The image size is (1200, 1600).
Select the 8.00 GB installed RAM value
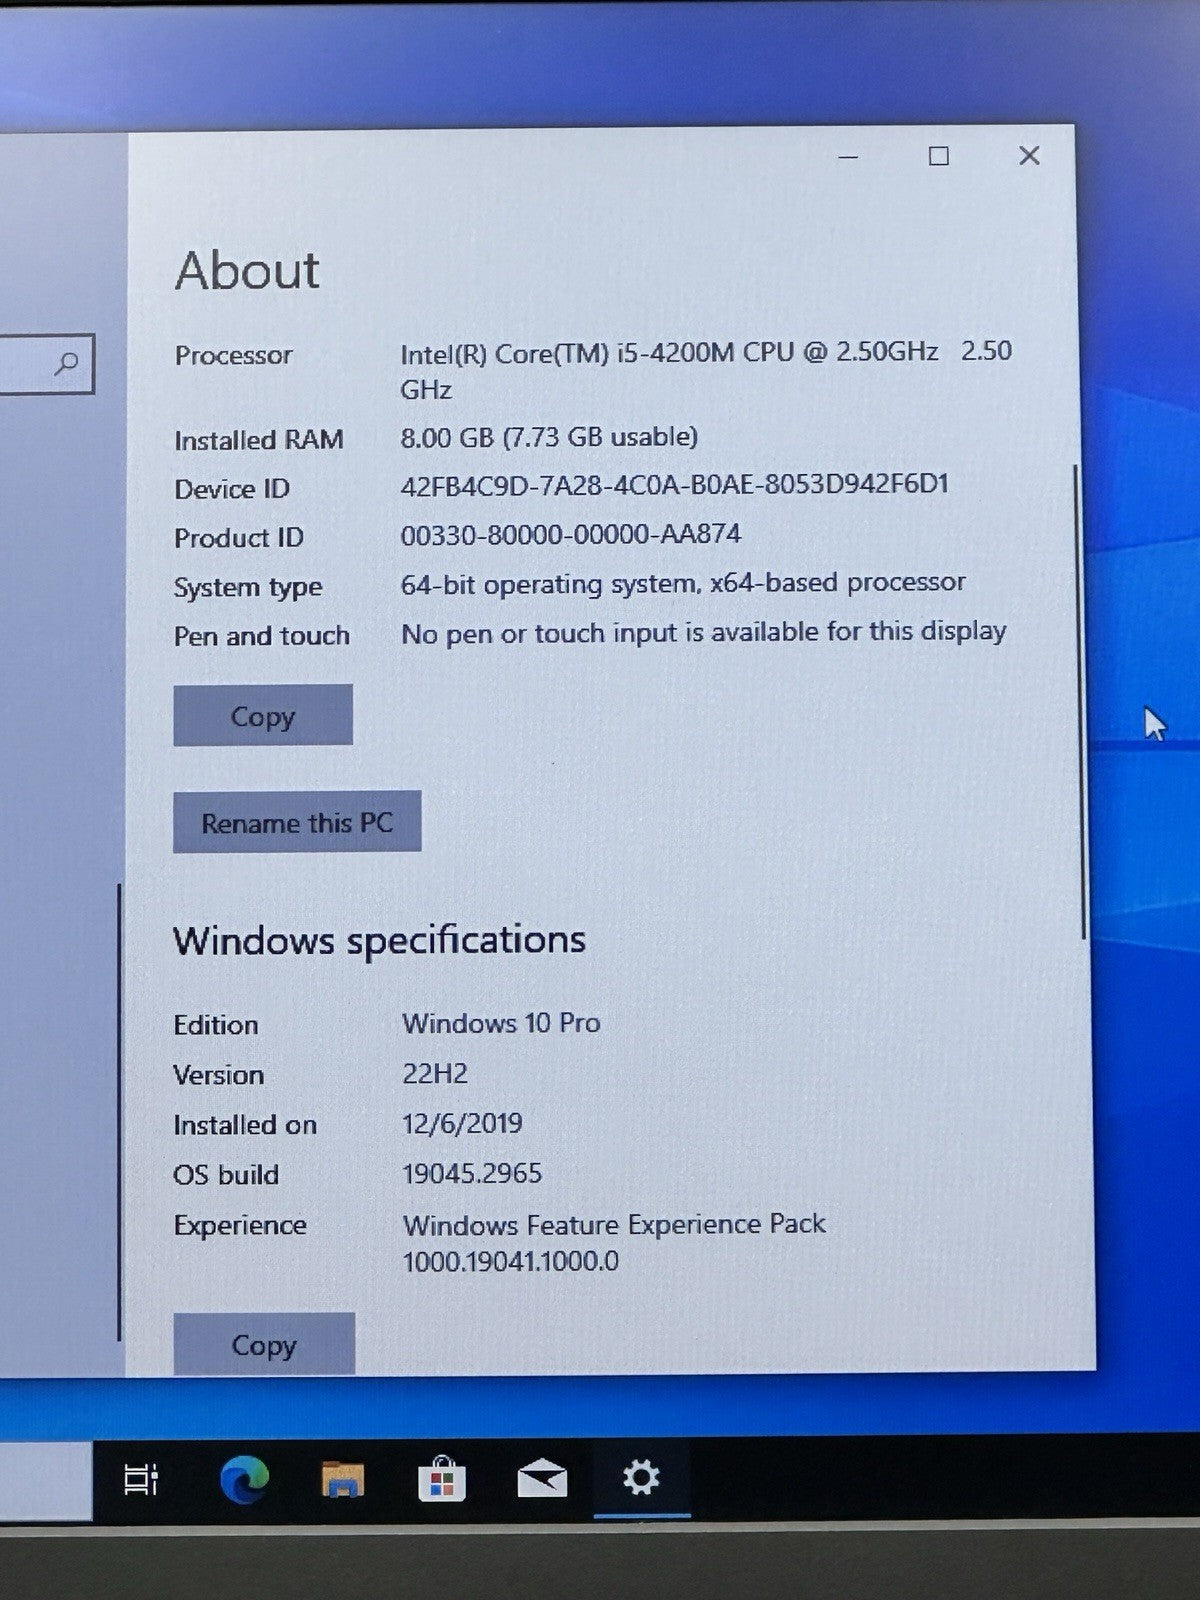(549, 437)
